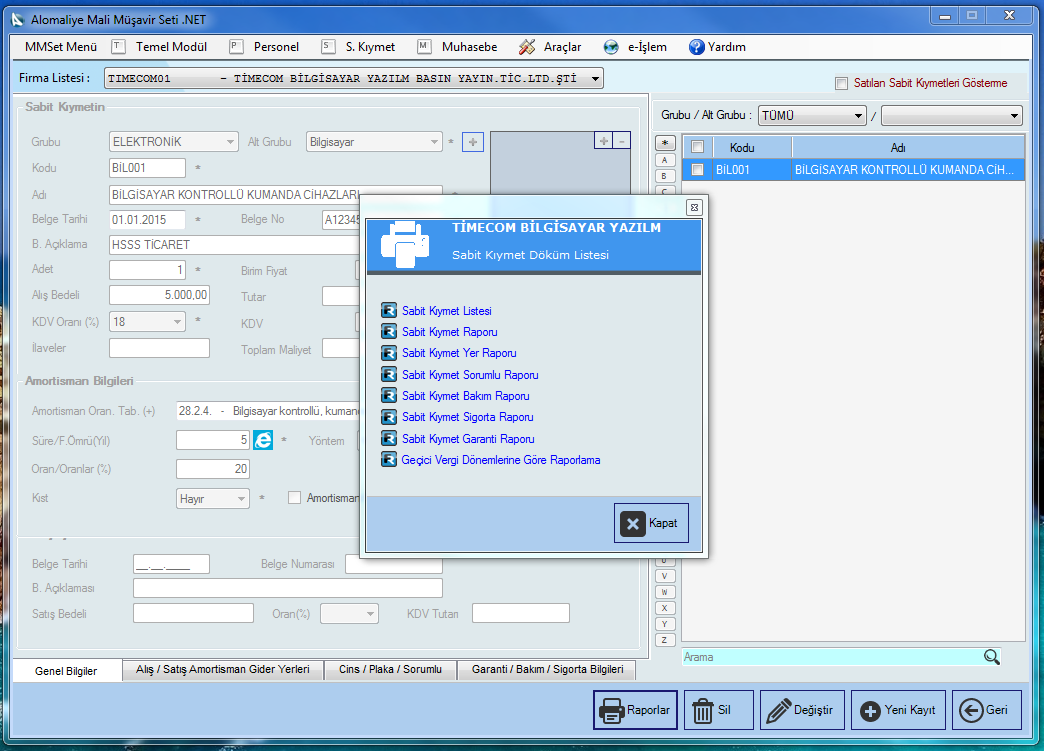Screen dimensions: 1044x751
Task: Switch to Genel Bilgiler tab
Action: [66, 670]
